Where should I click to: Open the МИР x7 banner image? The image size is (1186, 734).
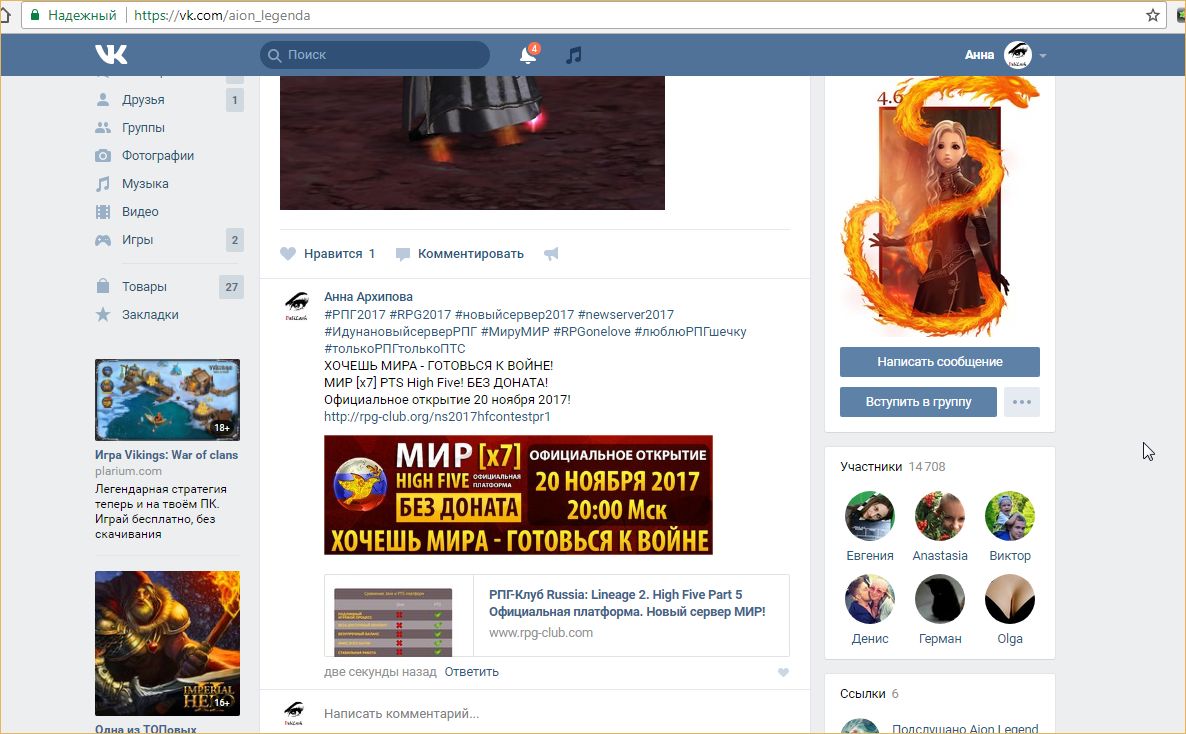point(518,495)
